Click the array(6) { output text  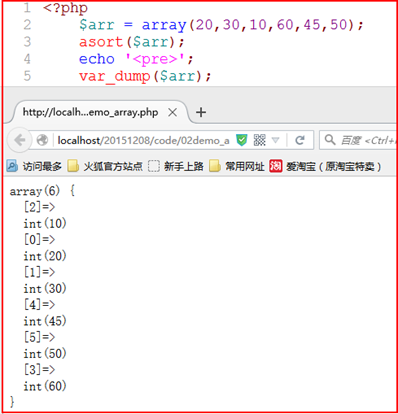pos(42,191)
